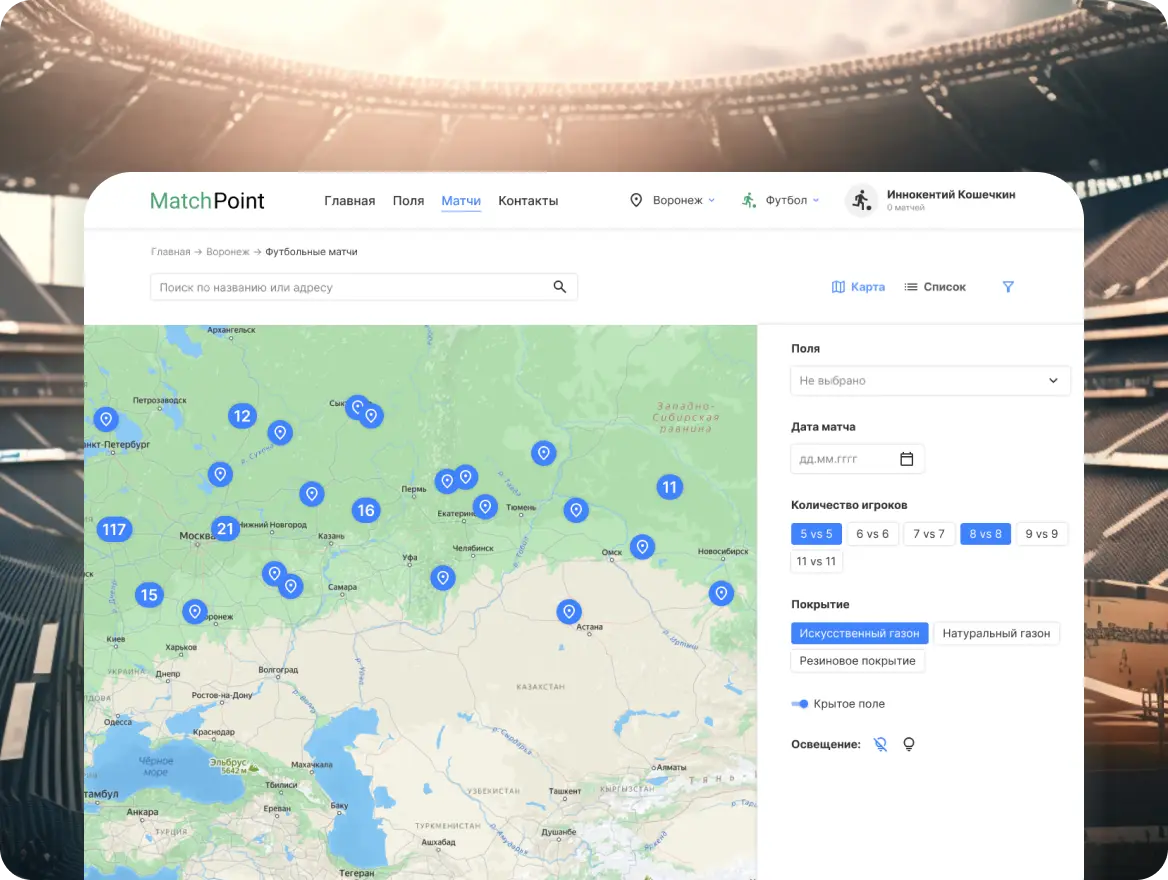Deselect the 5 vs 5 players option
This screenshot has width=1168, height=880.
(x=816, y=534)
